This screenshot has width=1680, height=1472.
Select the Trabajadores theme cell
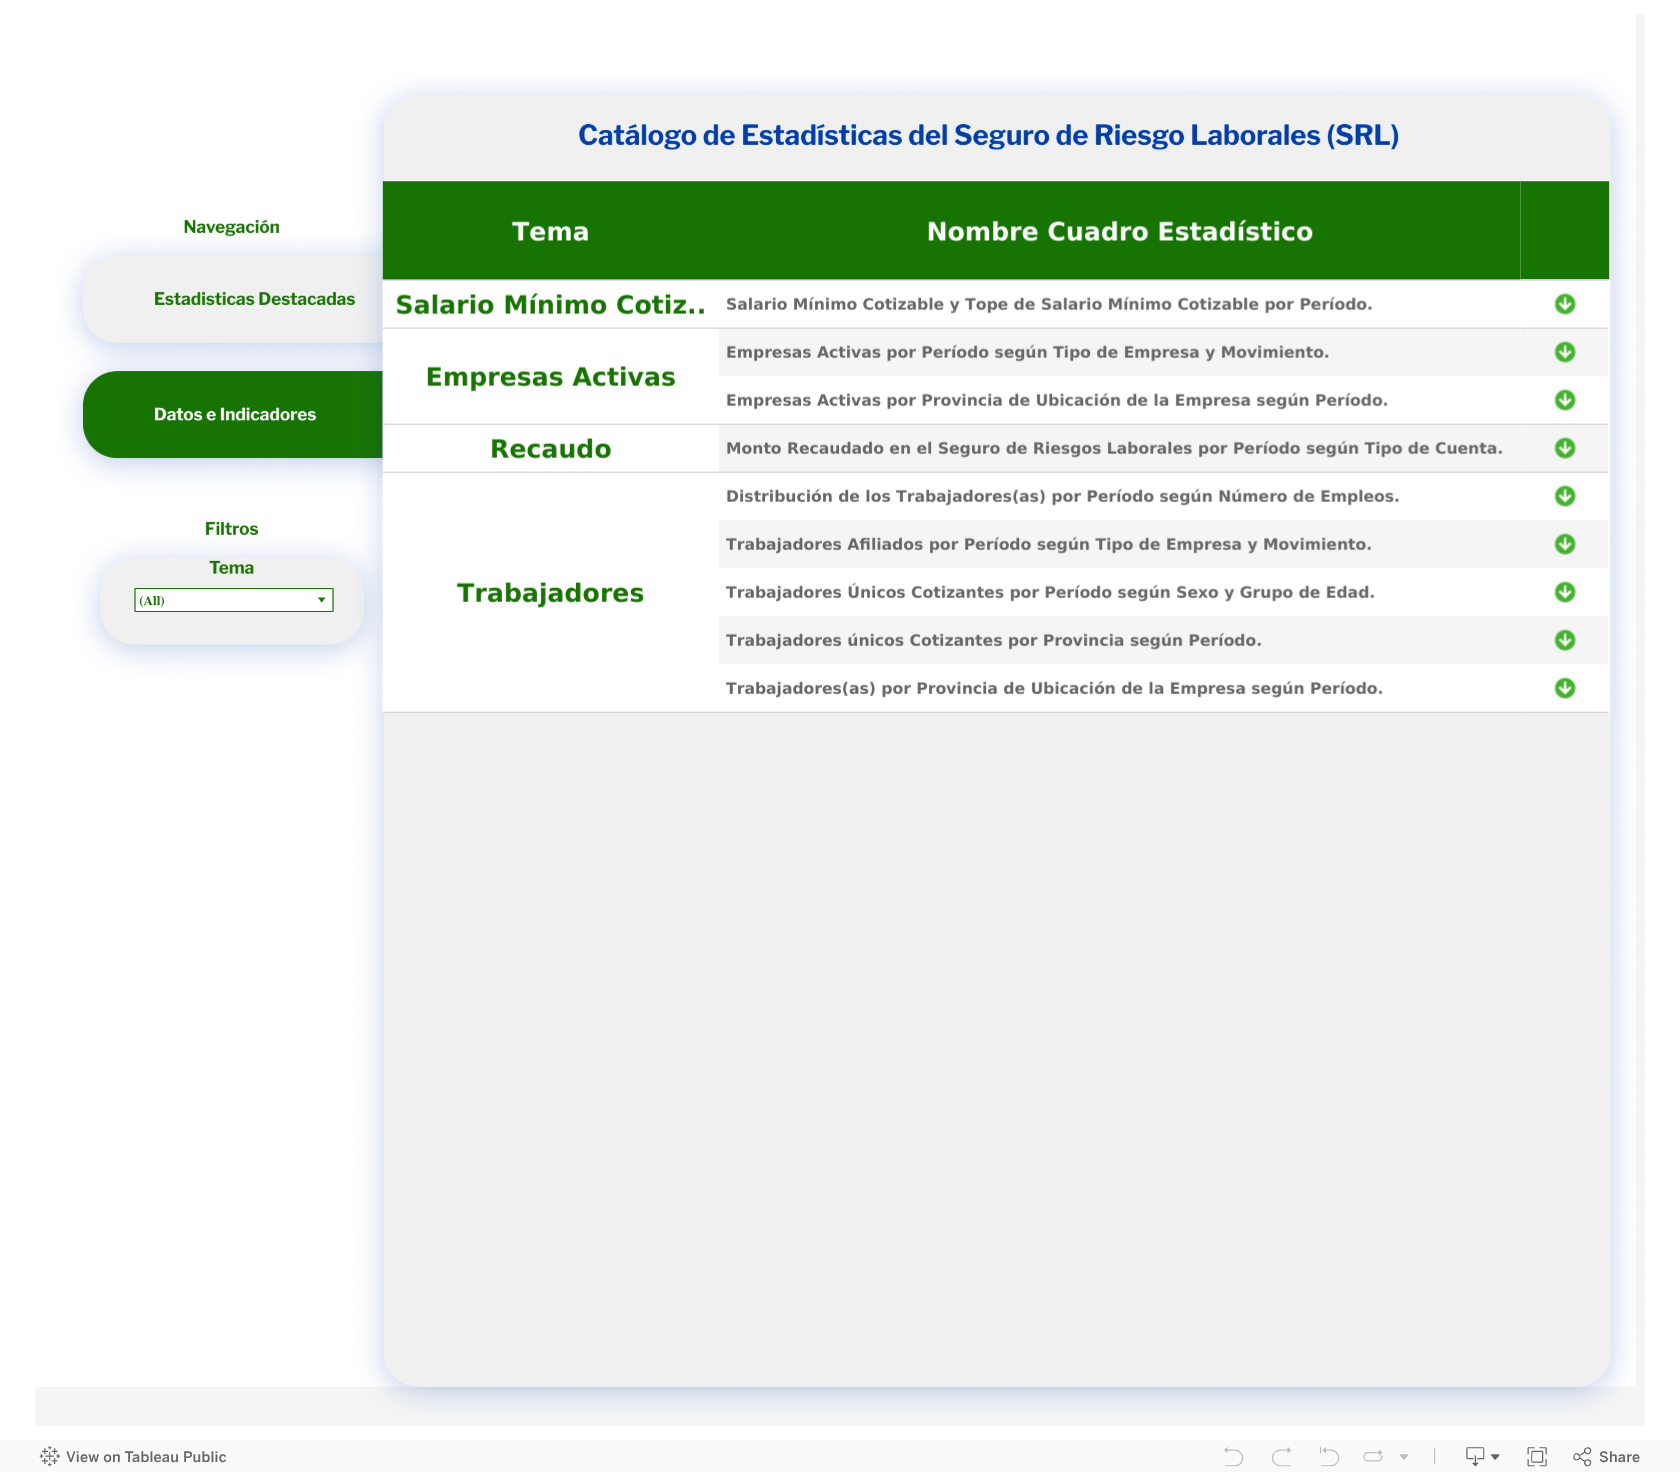(550, 593)
